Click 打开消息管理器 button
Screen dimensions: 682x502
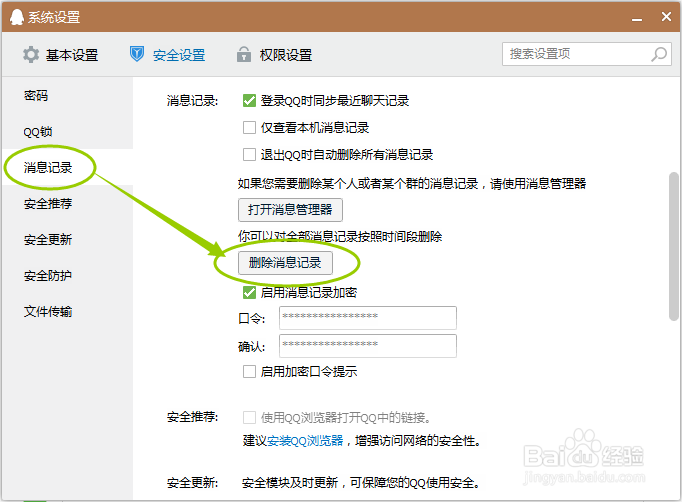coord(290,210)
